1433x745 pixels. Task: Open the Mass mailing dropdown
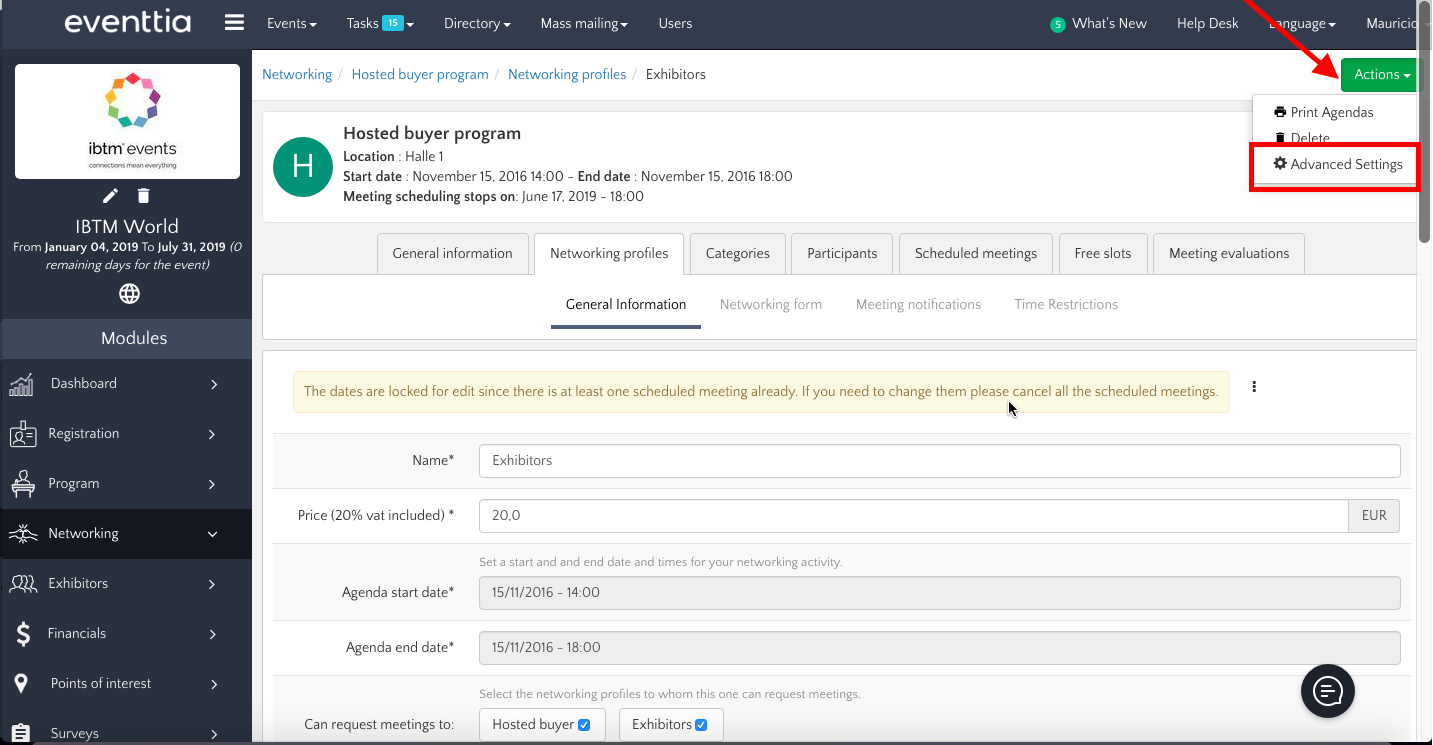584,23
